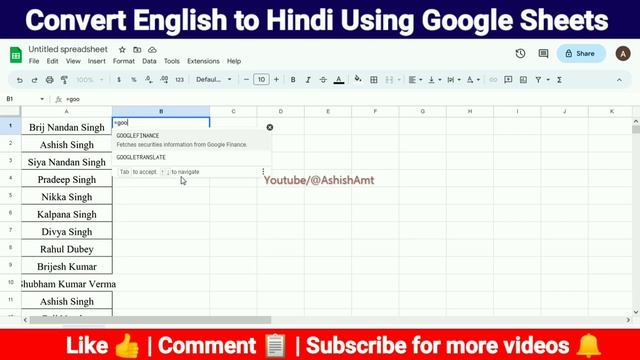The image size is (640, 360).
Task: Open more number formats 123
Action: [x=180, y=80]
